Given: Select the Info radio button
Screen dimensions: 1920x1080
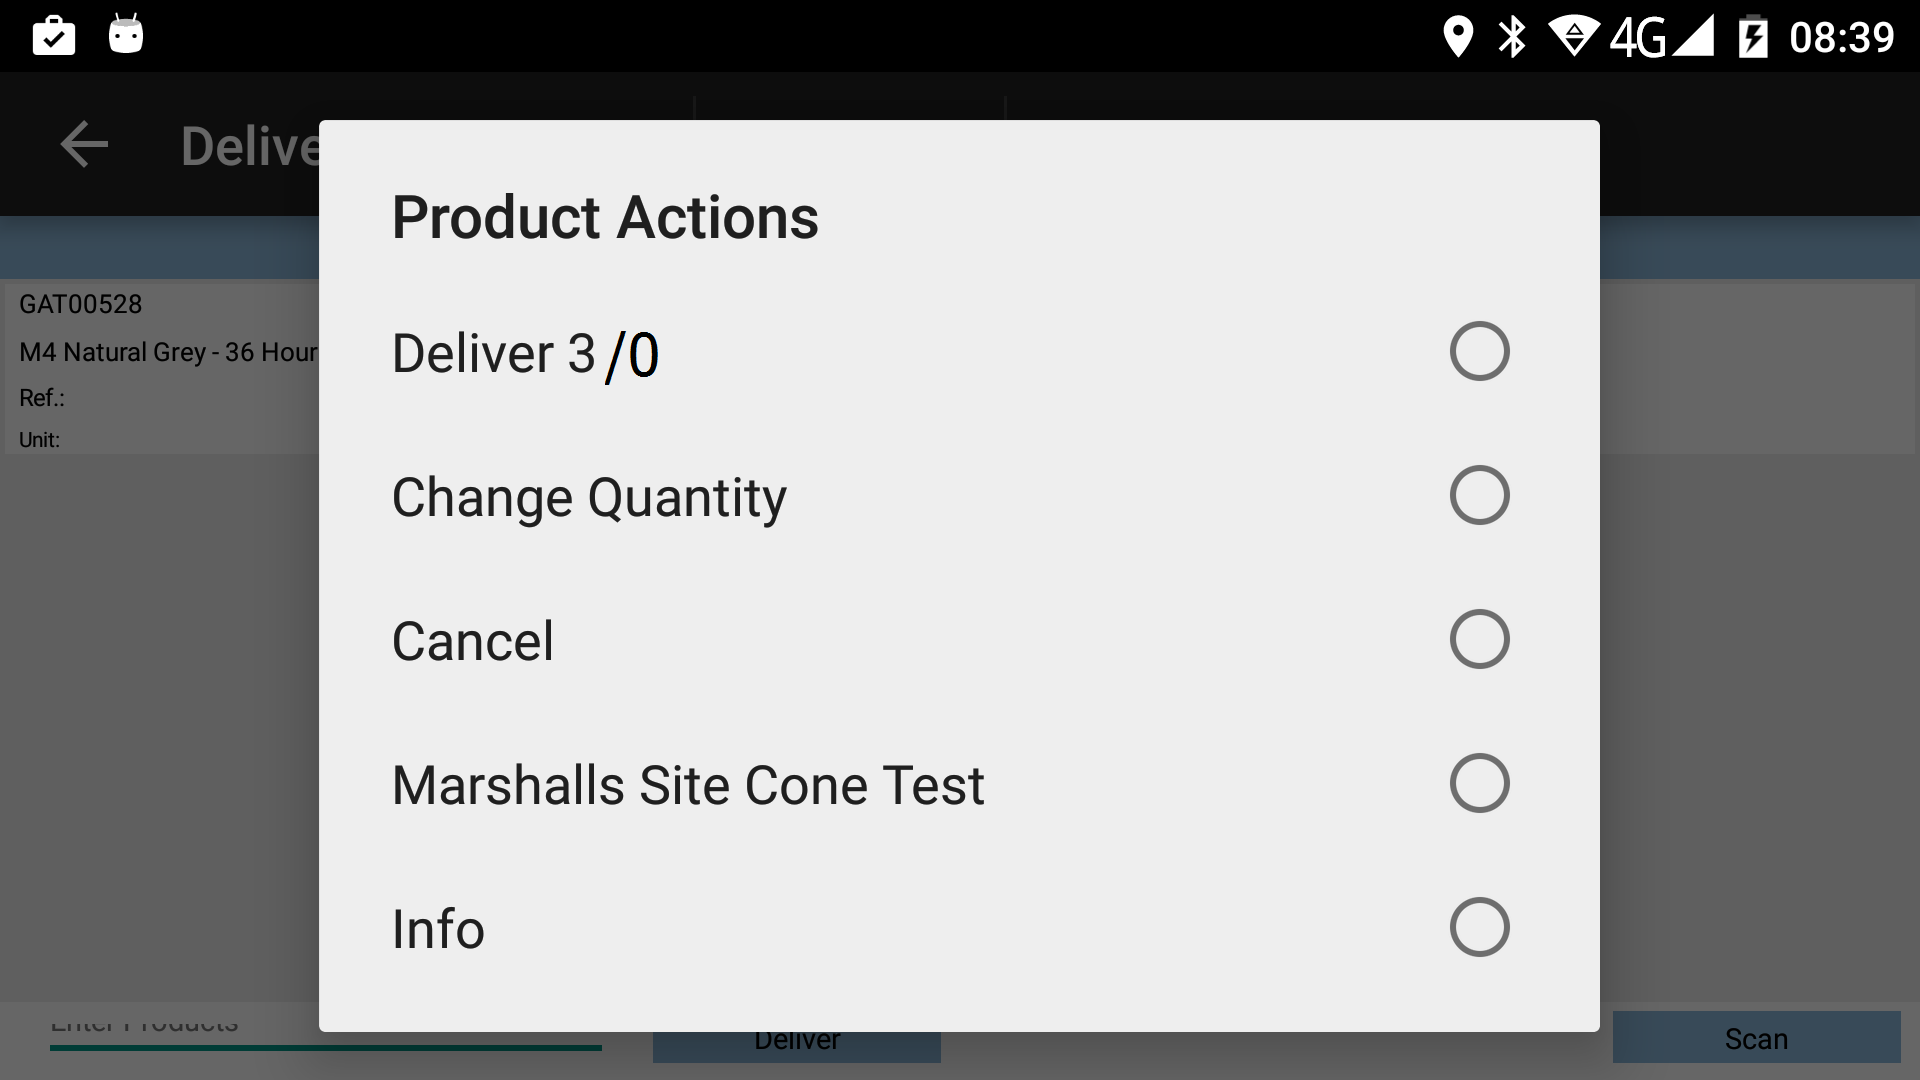Looking at the screenshot, I should pyautogui.click(x=1479, y=927).
